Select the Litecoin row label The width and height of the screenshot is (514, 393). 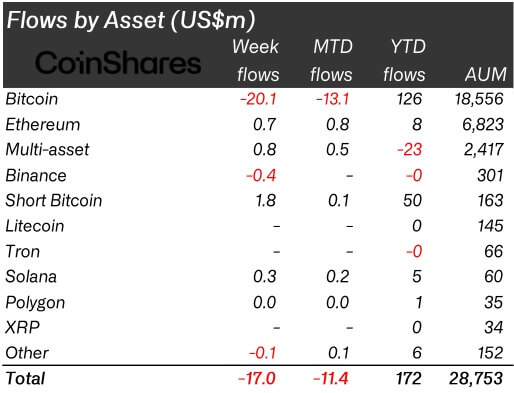[35, 226]
